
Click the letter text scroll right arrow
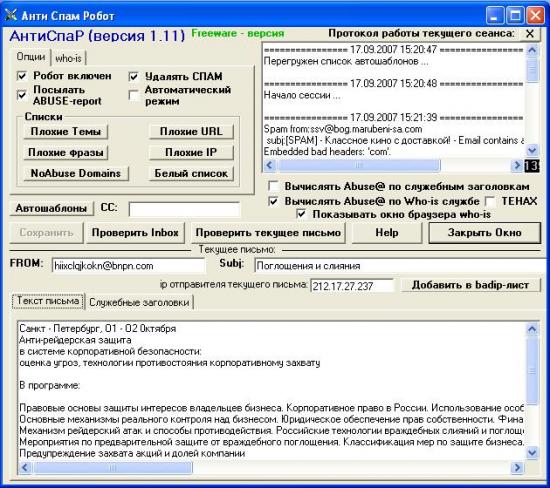[517, 467]
